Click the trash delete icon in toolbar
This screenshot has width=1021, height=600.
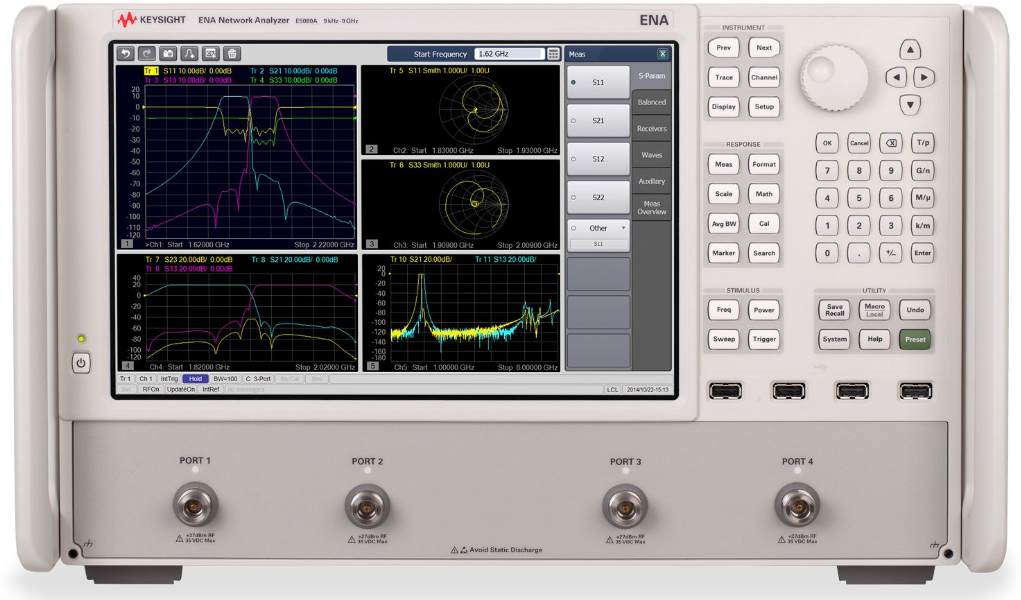click(231, 54)
